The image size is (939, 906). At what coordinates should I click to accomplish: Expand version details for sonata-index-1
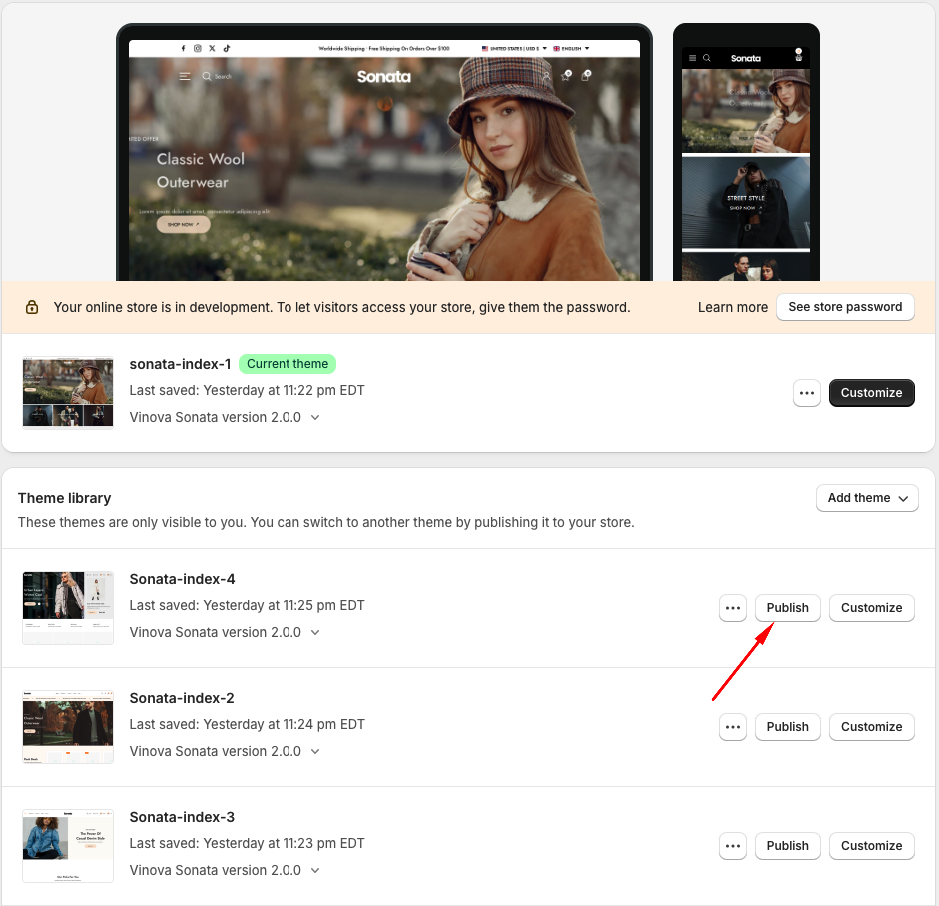click(x=315, y=418)
